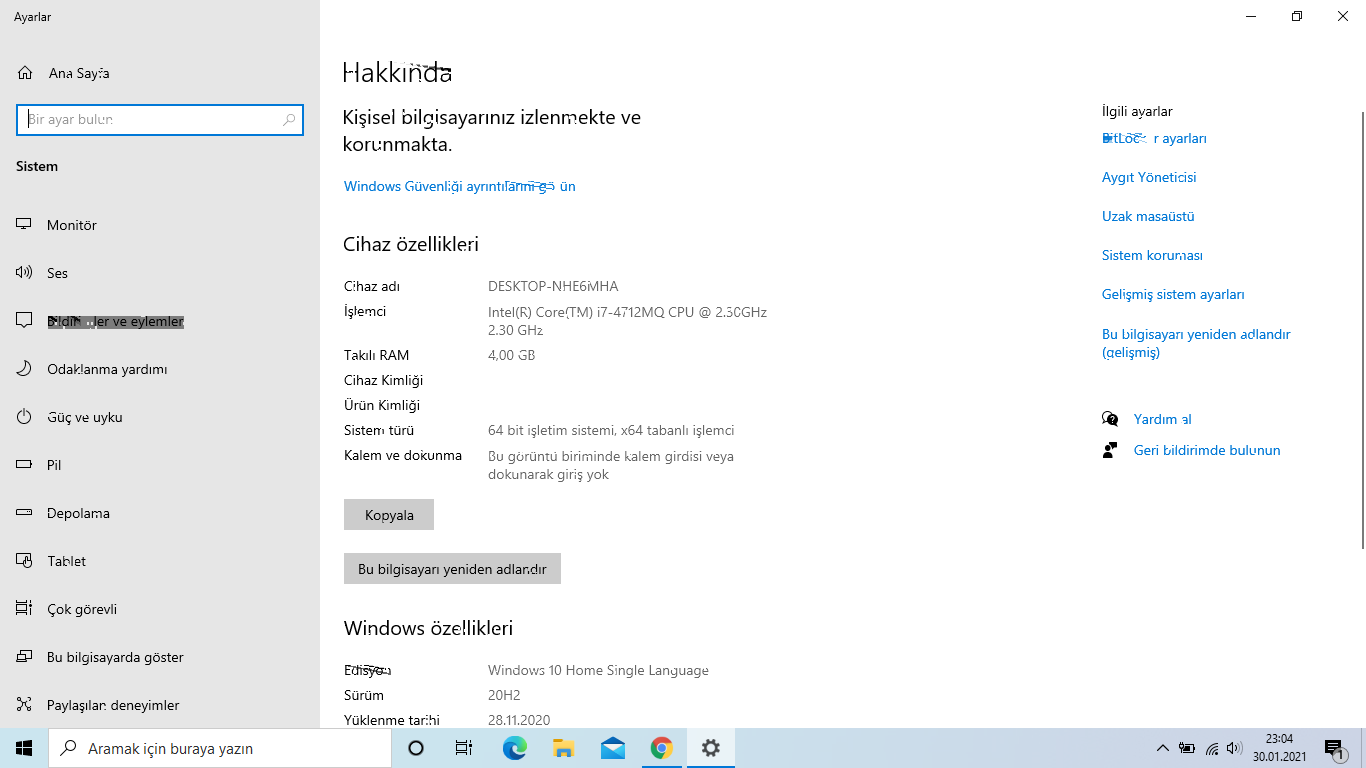
Task: Open the Wi-Fi network flyout in the tray
Action: (1212, 748)
